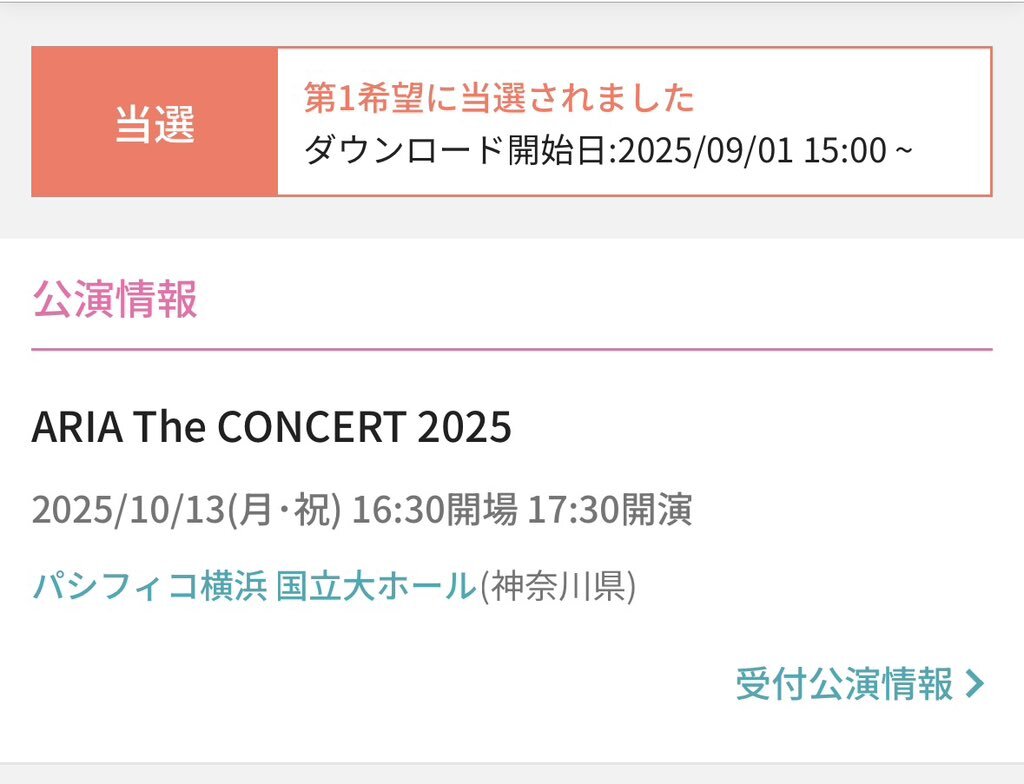The height and width of the screenshot is (784, 1024).
Task: Click the pink divider under 公演情報
Action: tap(512, 350)
